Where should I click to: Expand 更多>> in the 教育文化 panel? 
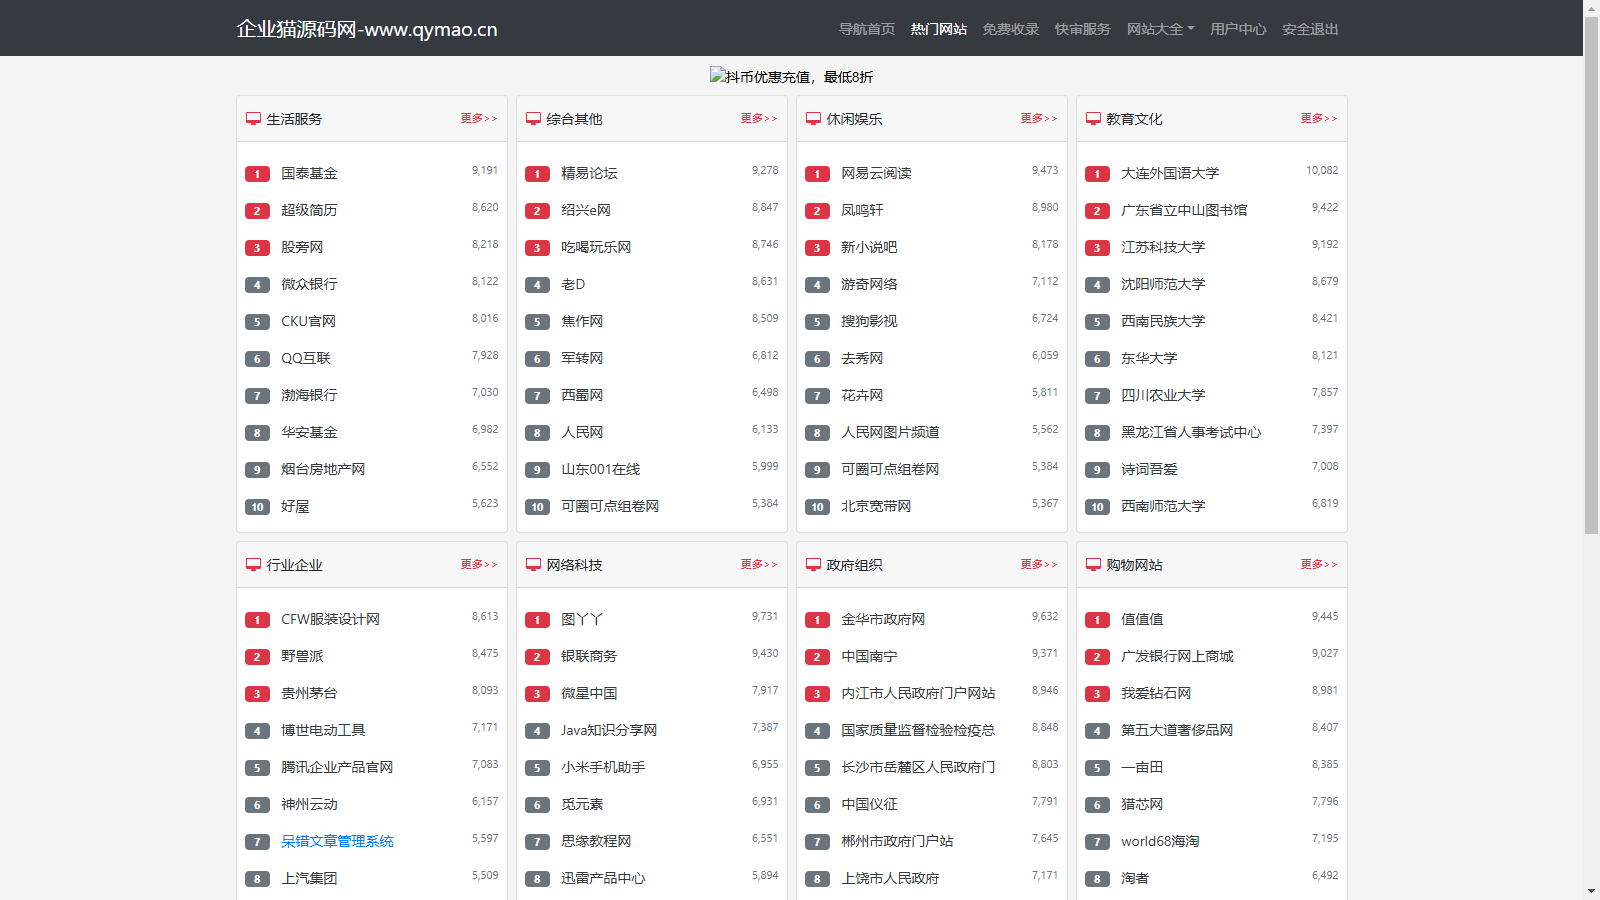pos(1318,118)
